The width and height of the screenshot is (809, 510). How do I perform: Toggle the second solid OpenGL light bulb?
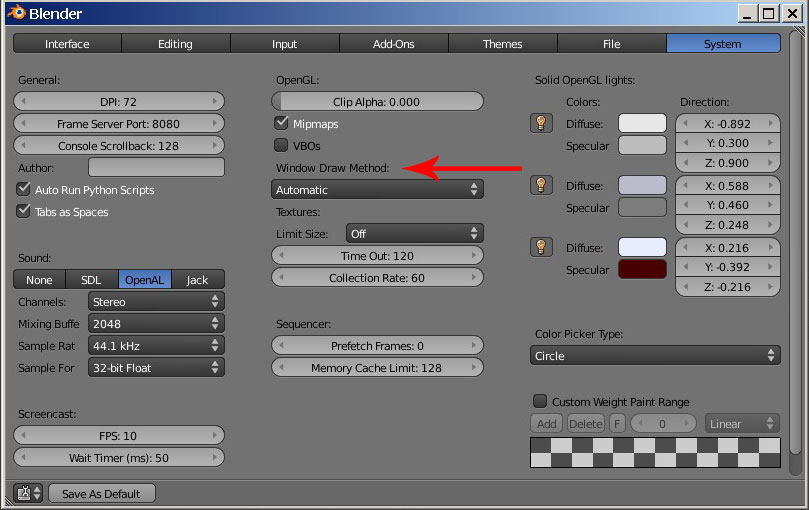tap(540, 185)
